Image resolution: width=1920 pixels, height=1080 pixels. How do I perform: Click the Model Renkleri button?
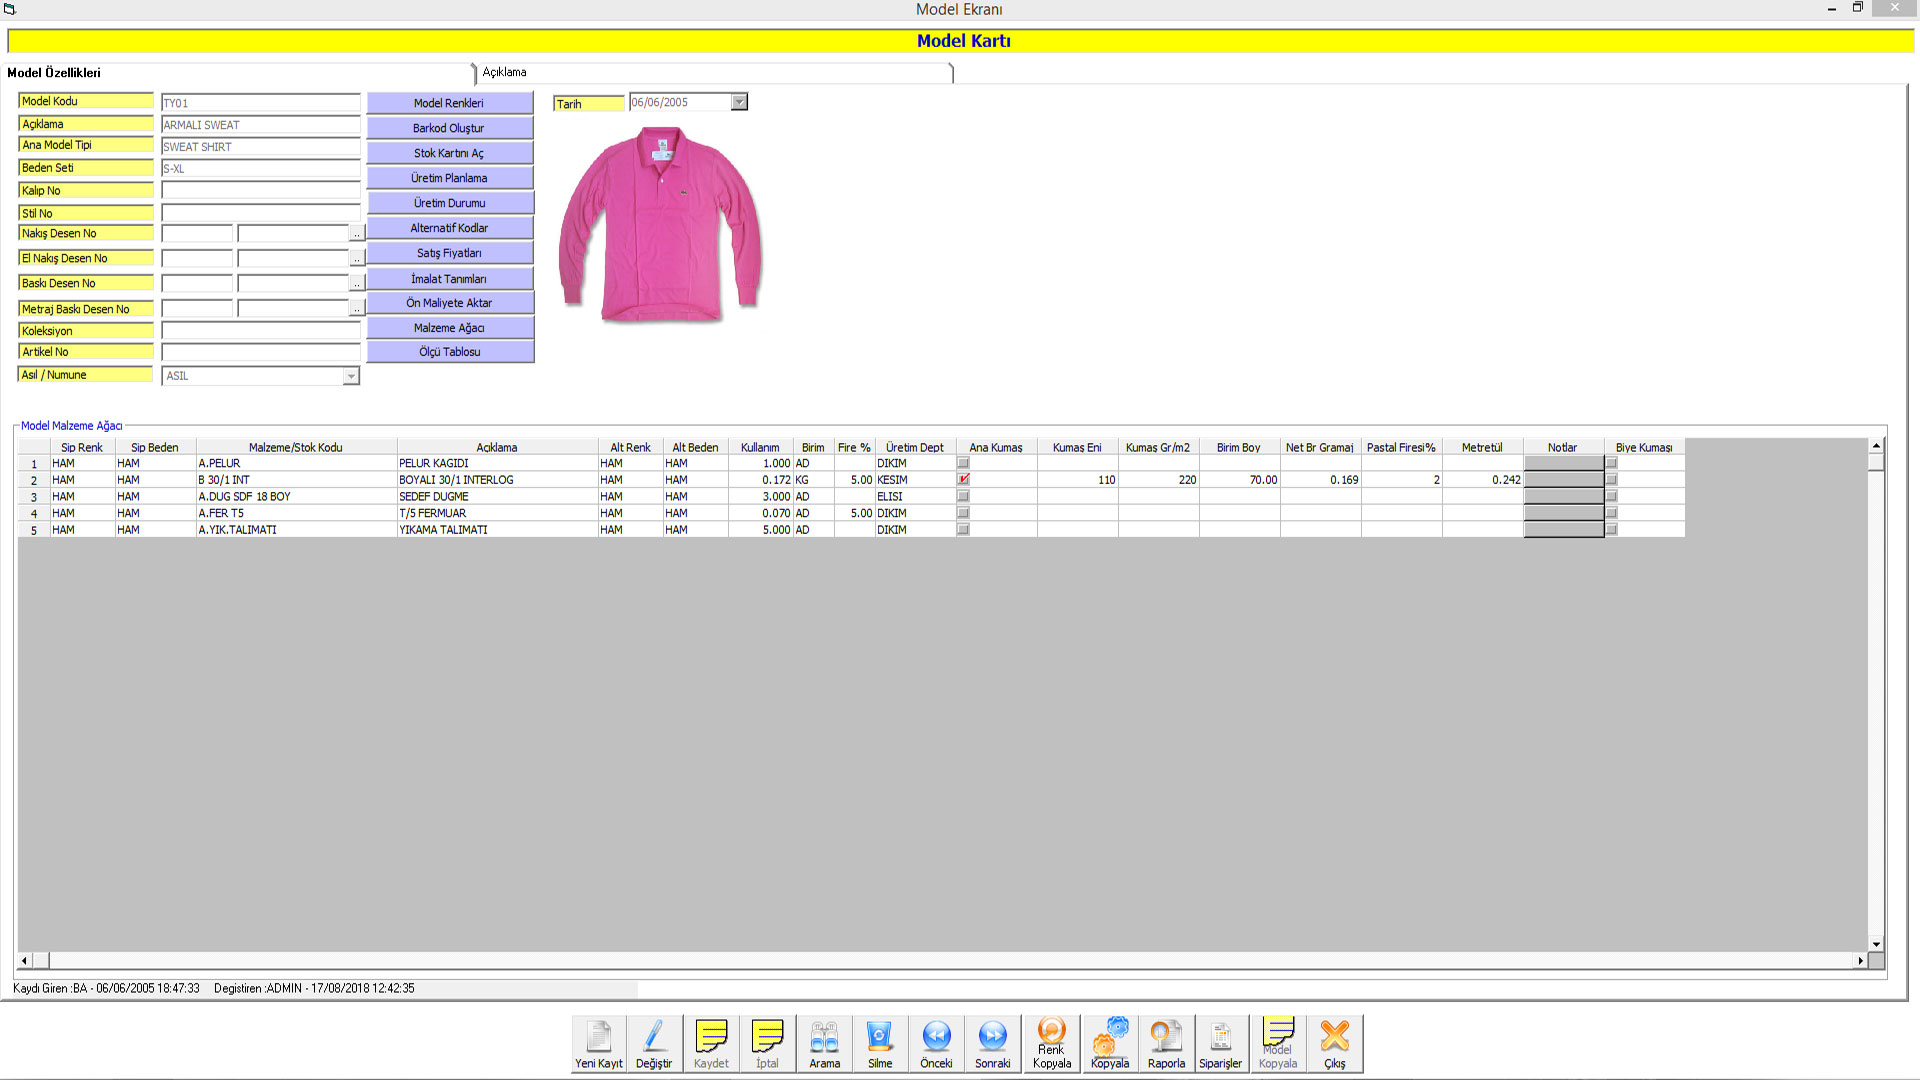click(x=449, y=103)
